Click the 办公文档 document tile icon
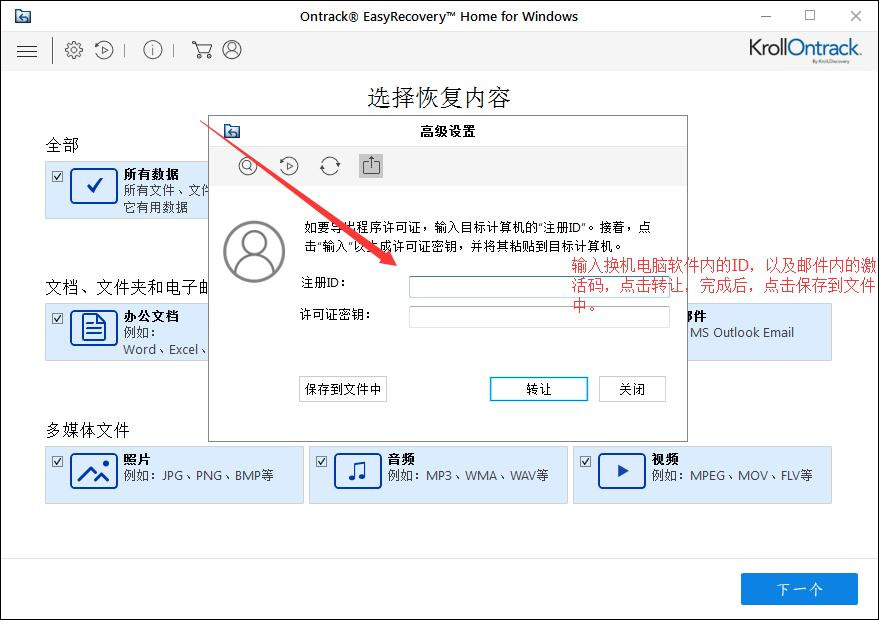The image size is (879, 620). point(94,327)
